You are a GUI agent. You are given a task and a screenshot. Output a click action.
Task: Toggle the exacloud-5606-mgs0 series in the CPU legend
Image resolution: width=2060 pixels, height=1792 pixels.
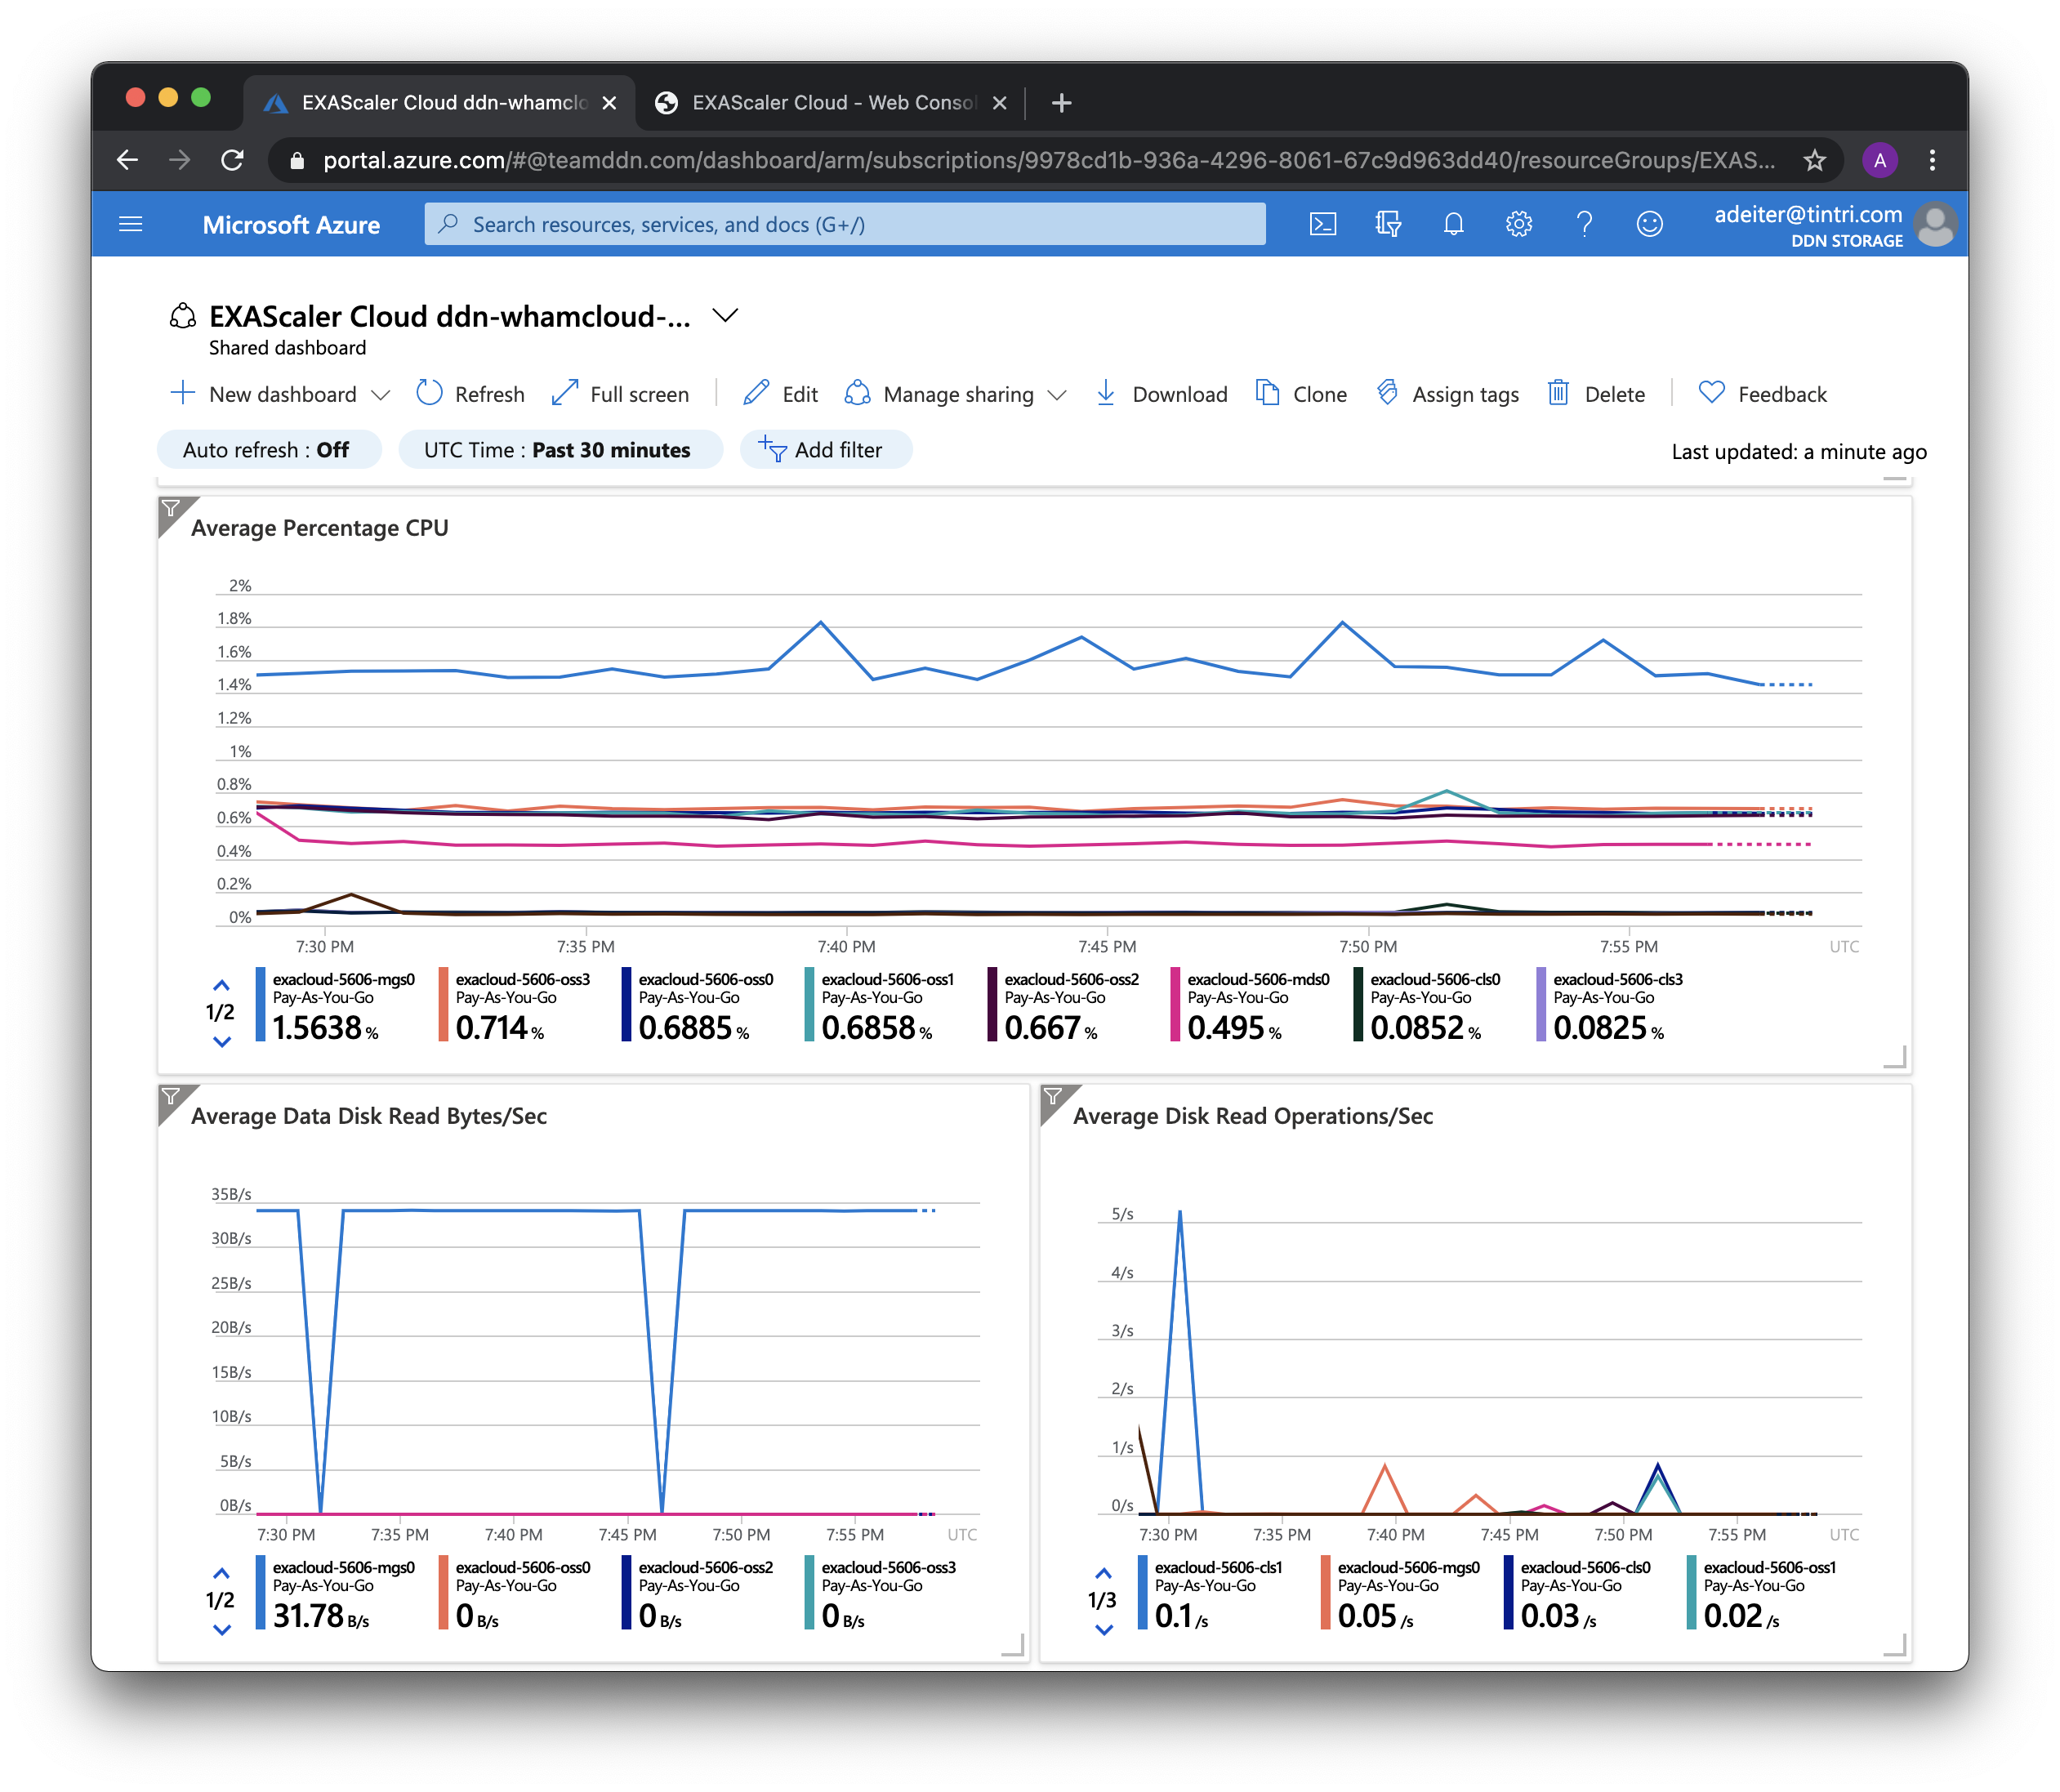click(343, 981)
